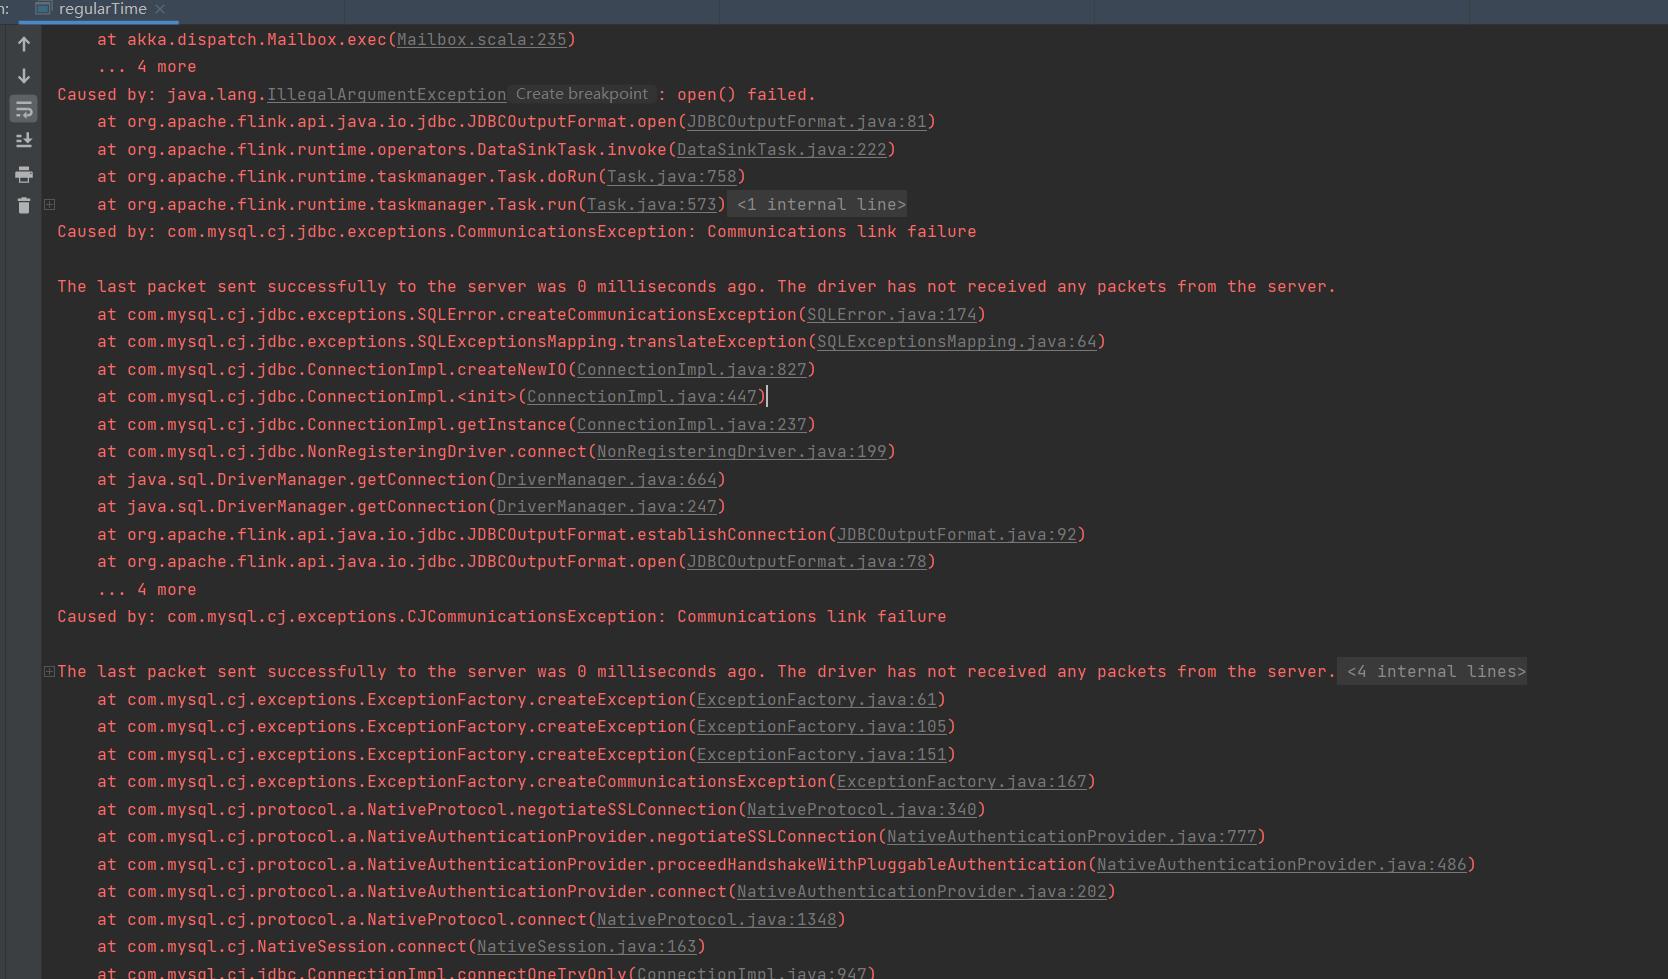Print the console output
The width and height of the screenshot is (1668, 979).
coord(23,174)
